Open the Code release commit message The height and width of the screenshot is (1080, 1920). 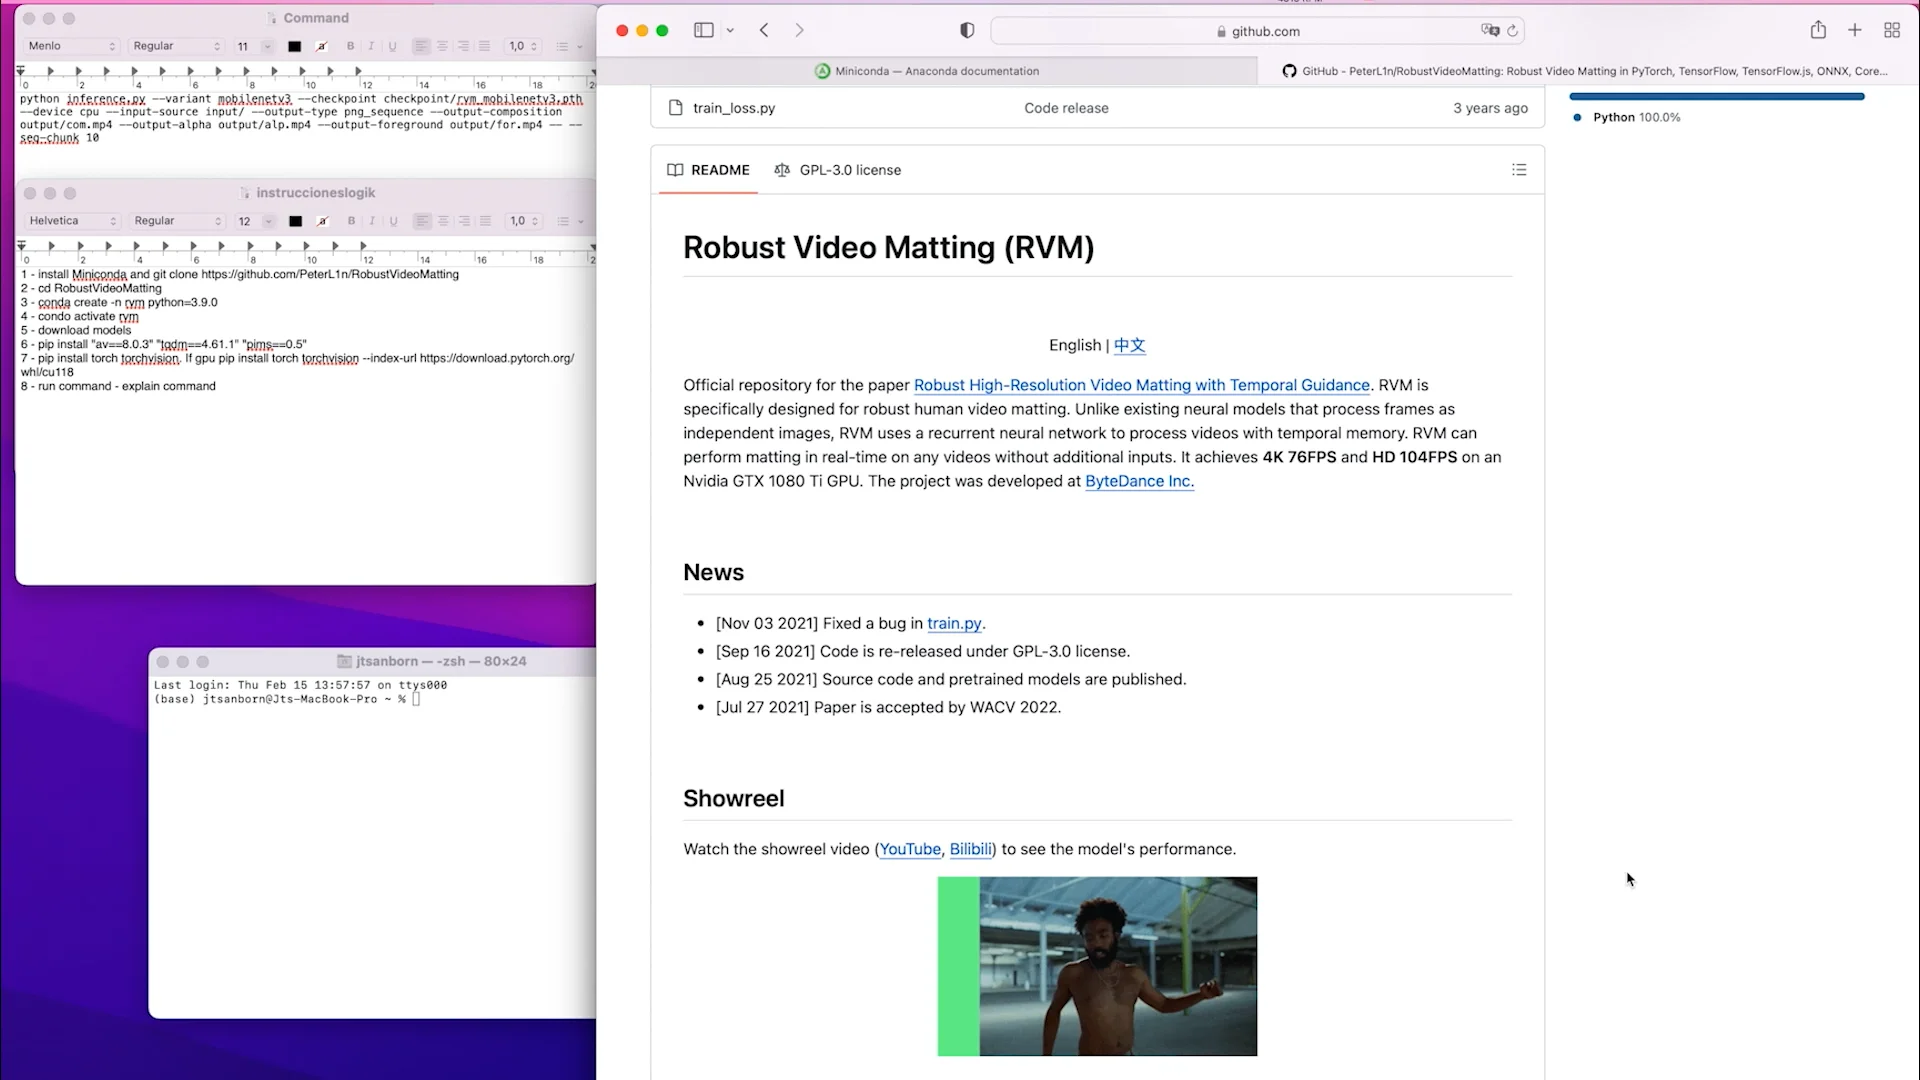point(1066,108)
